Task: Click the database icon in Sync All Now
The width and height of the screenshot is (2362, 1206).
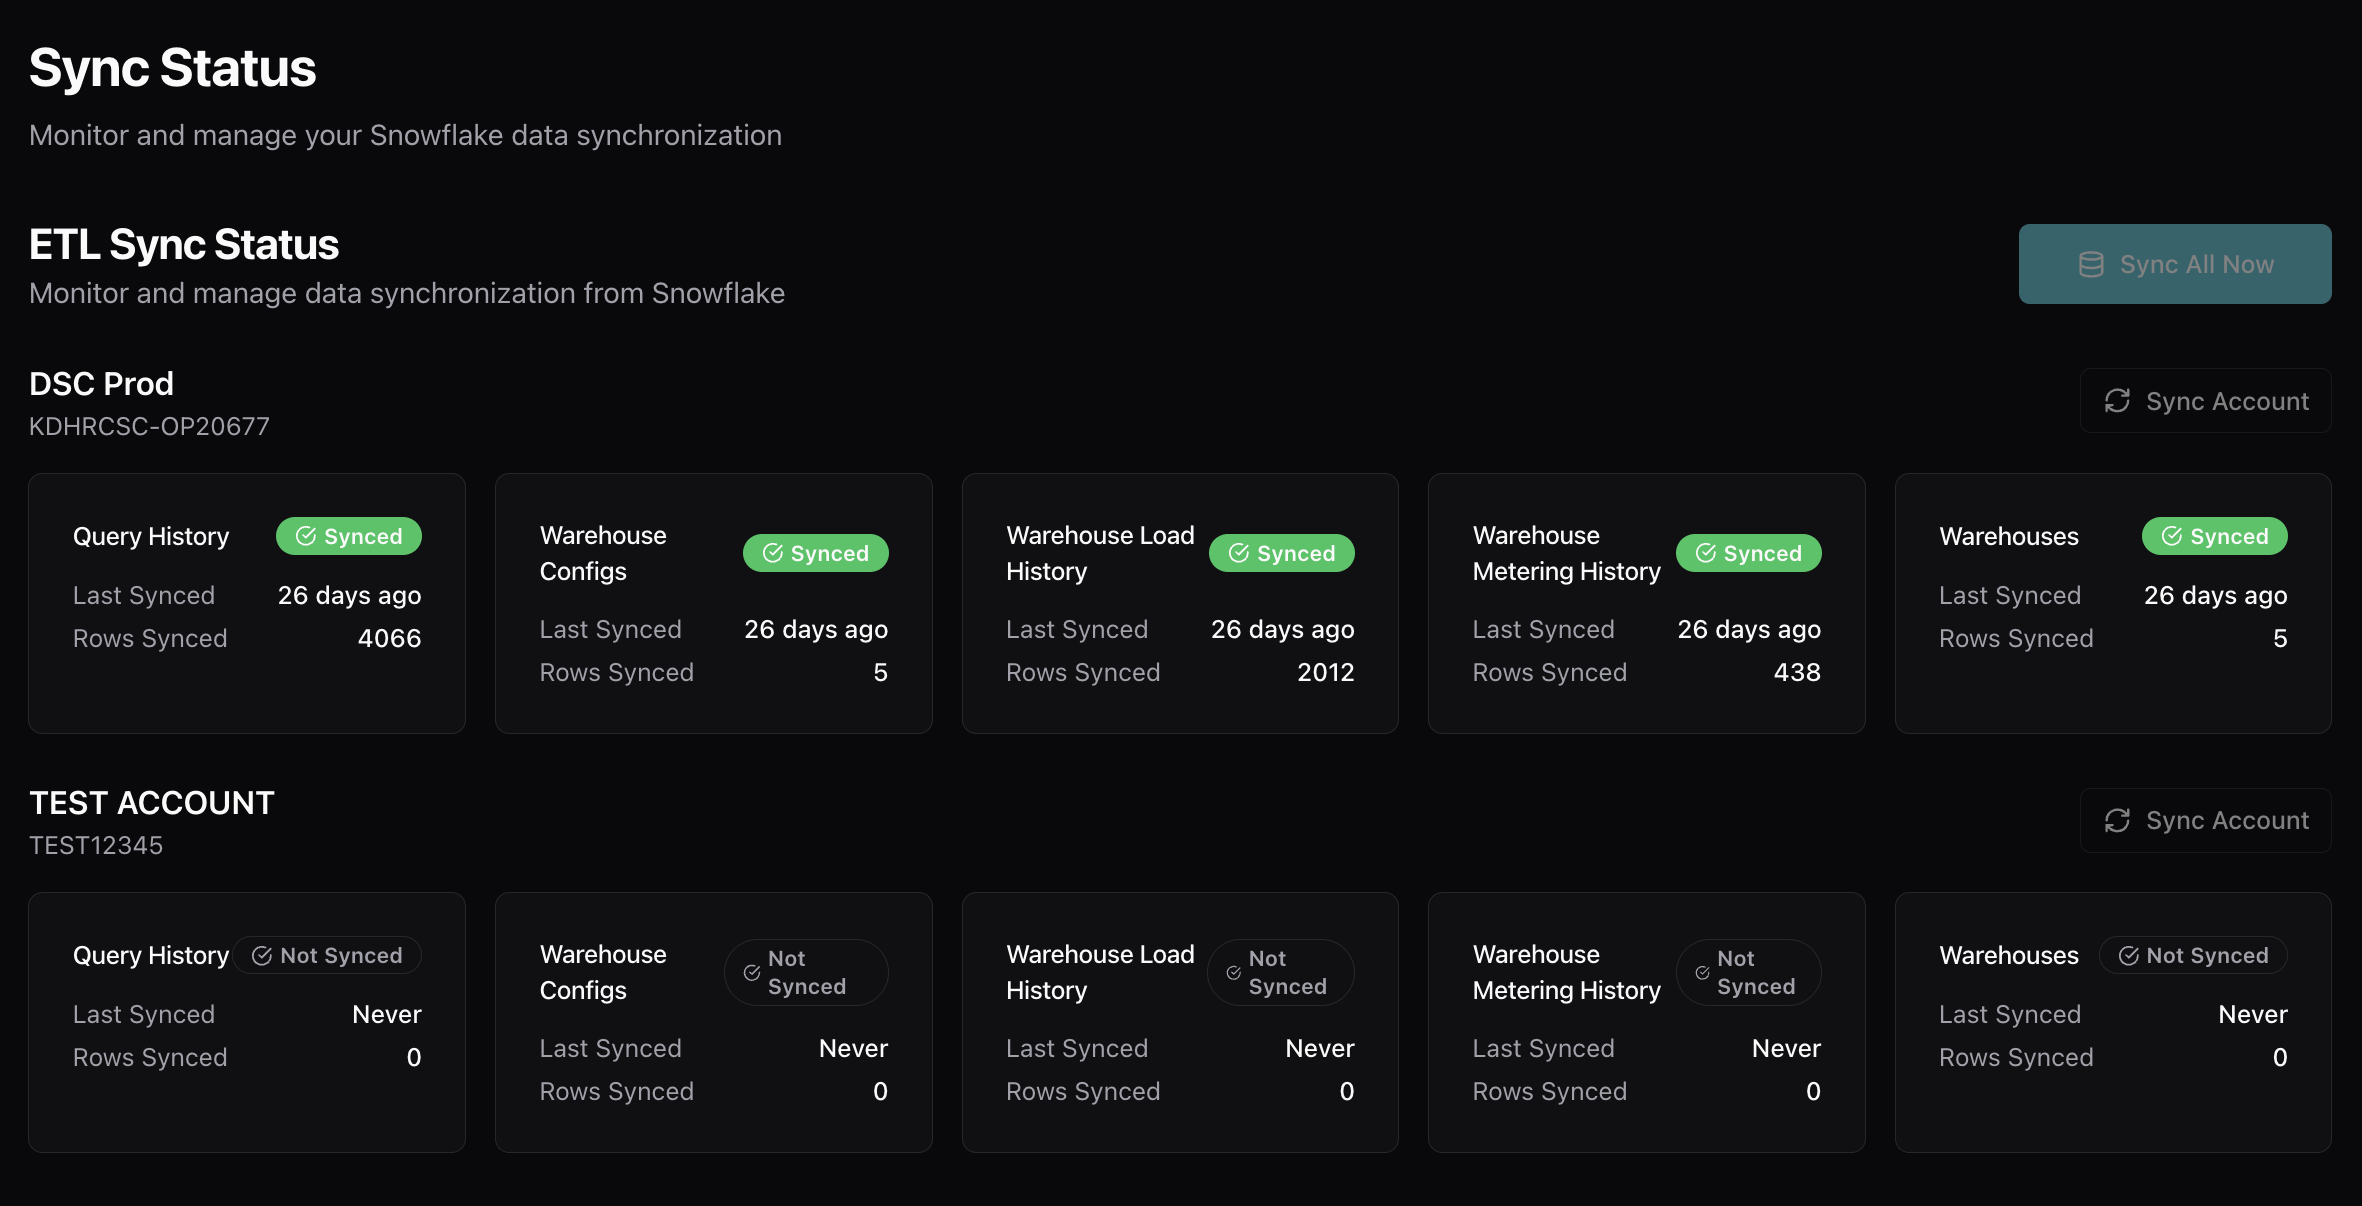Action: click(2091, 264)
